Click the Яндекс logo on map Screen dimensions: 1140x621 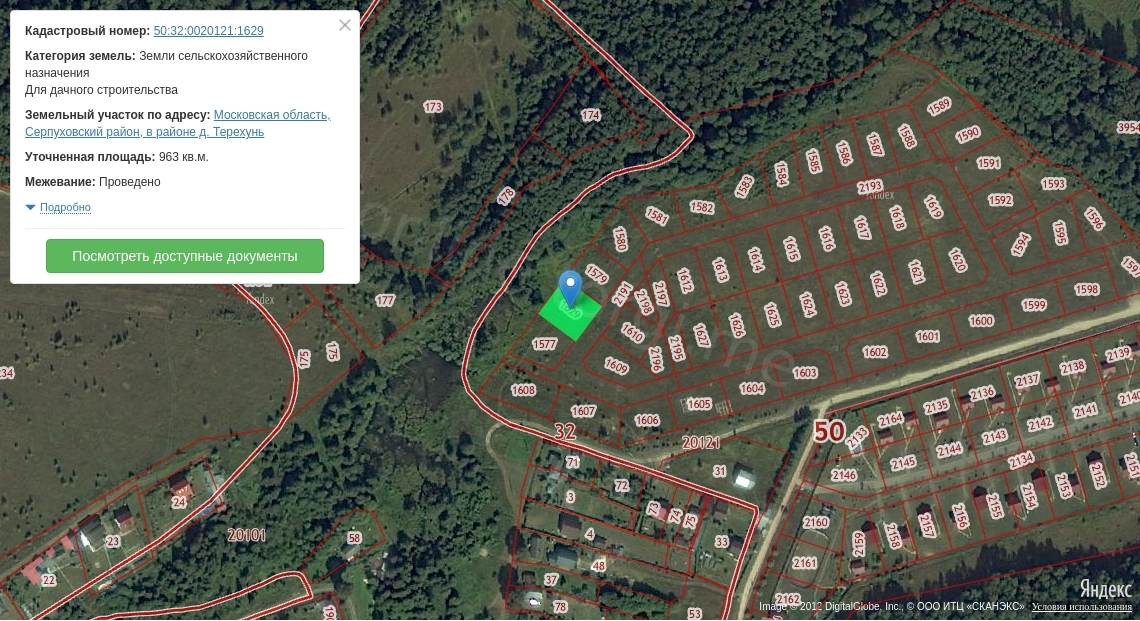1105,589
